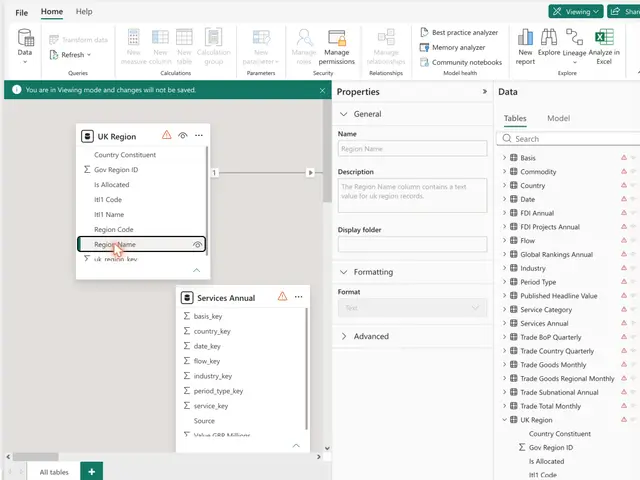Viewport: 640px width, 480px height.
Task: Toggle Basis visibility in Data pane
Action: (x=633, y=158)
